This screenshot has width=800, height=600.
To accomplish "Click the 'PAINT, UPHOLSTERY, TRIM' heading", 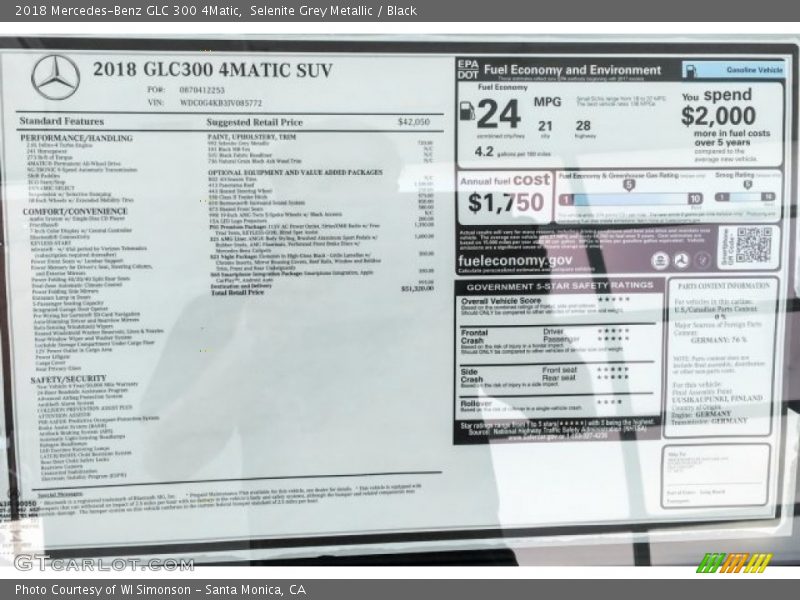I will click(x=252, y=137).
